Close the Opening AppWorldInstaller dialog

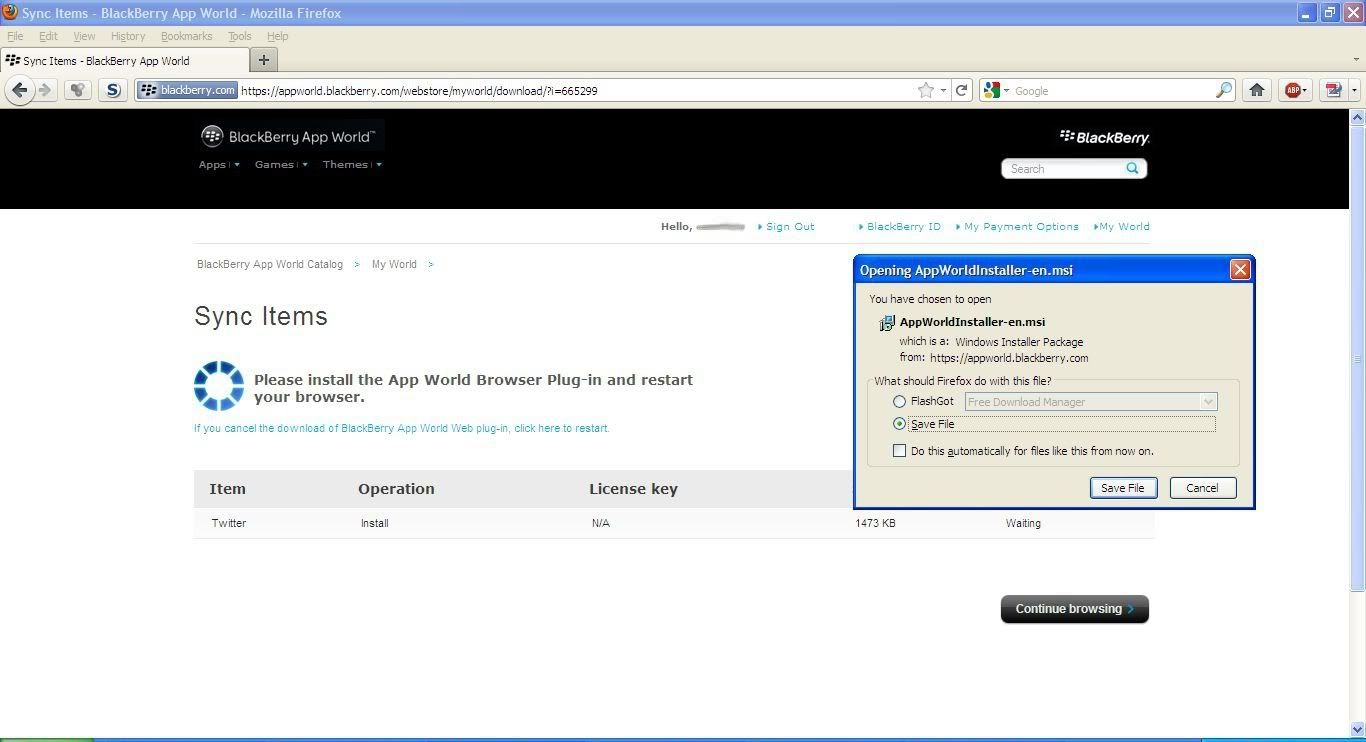(x=1240, y=270)
